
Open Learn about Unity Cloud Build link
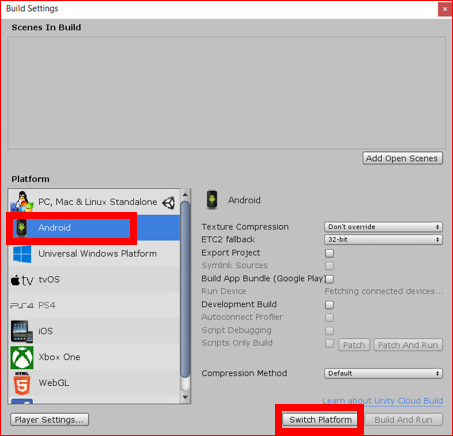pyautogui.click(x=383, y=401)
